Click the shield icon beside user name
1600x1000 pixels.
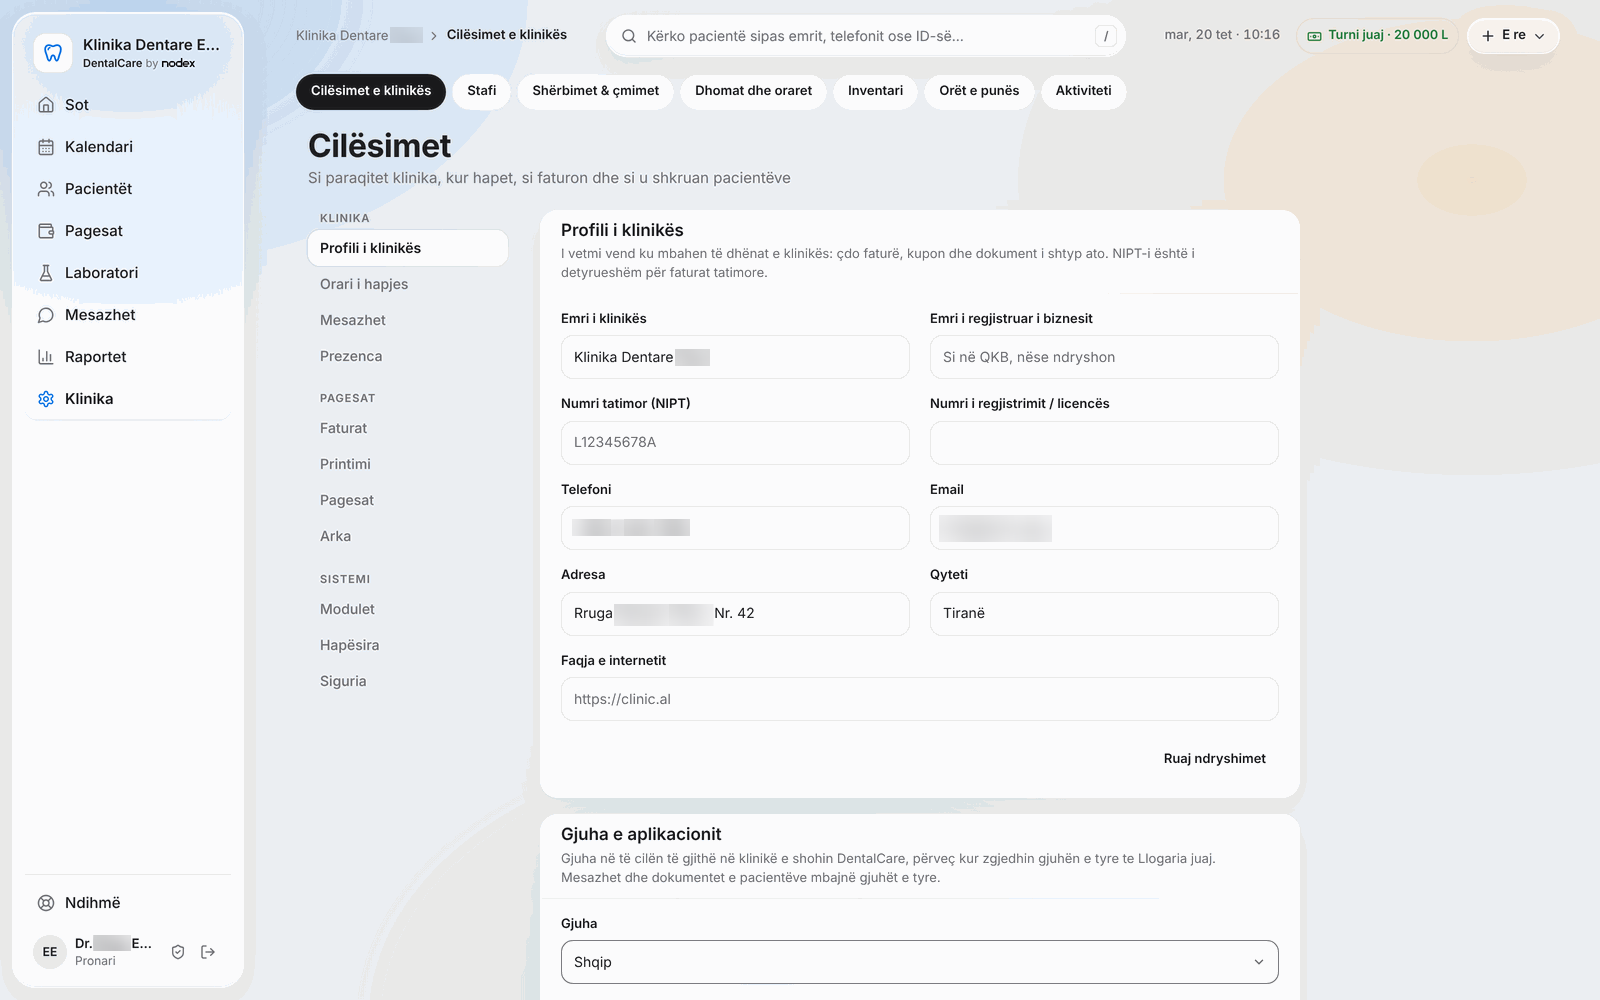178,952
